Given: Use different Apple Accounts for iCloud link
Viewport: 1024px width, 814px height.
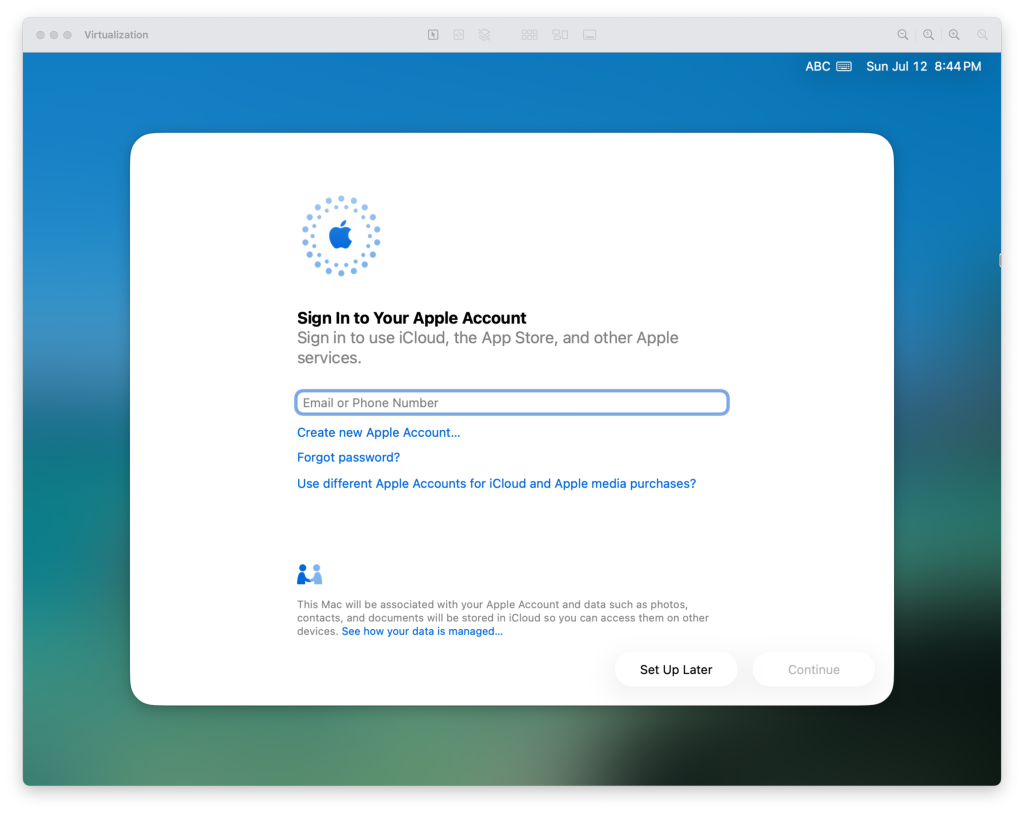Looking at the screenshot, I should pyautogui.click(x=496, y=483).
